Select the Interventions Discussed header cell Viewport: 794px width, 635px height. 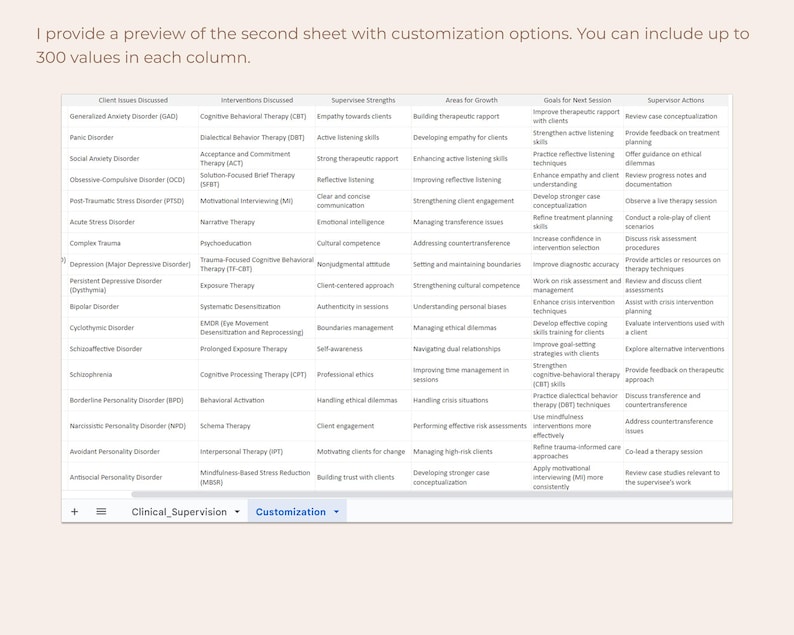257,100
